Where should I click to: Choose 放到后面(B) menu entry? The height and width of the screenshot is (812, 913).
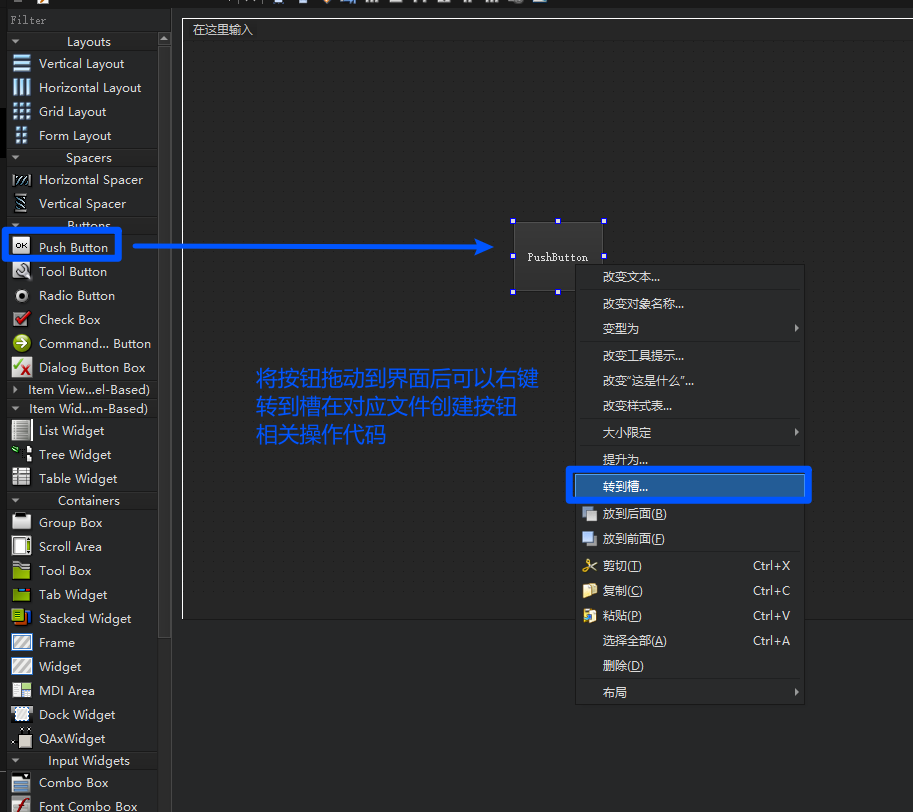point(689,513)
